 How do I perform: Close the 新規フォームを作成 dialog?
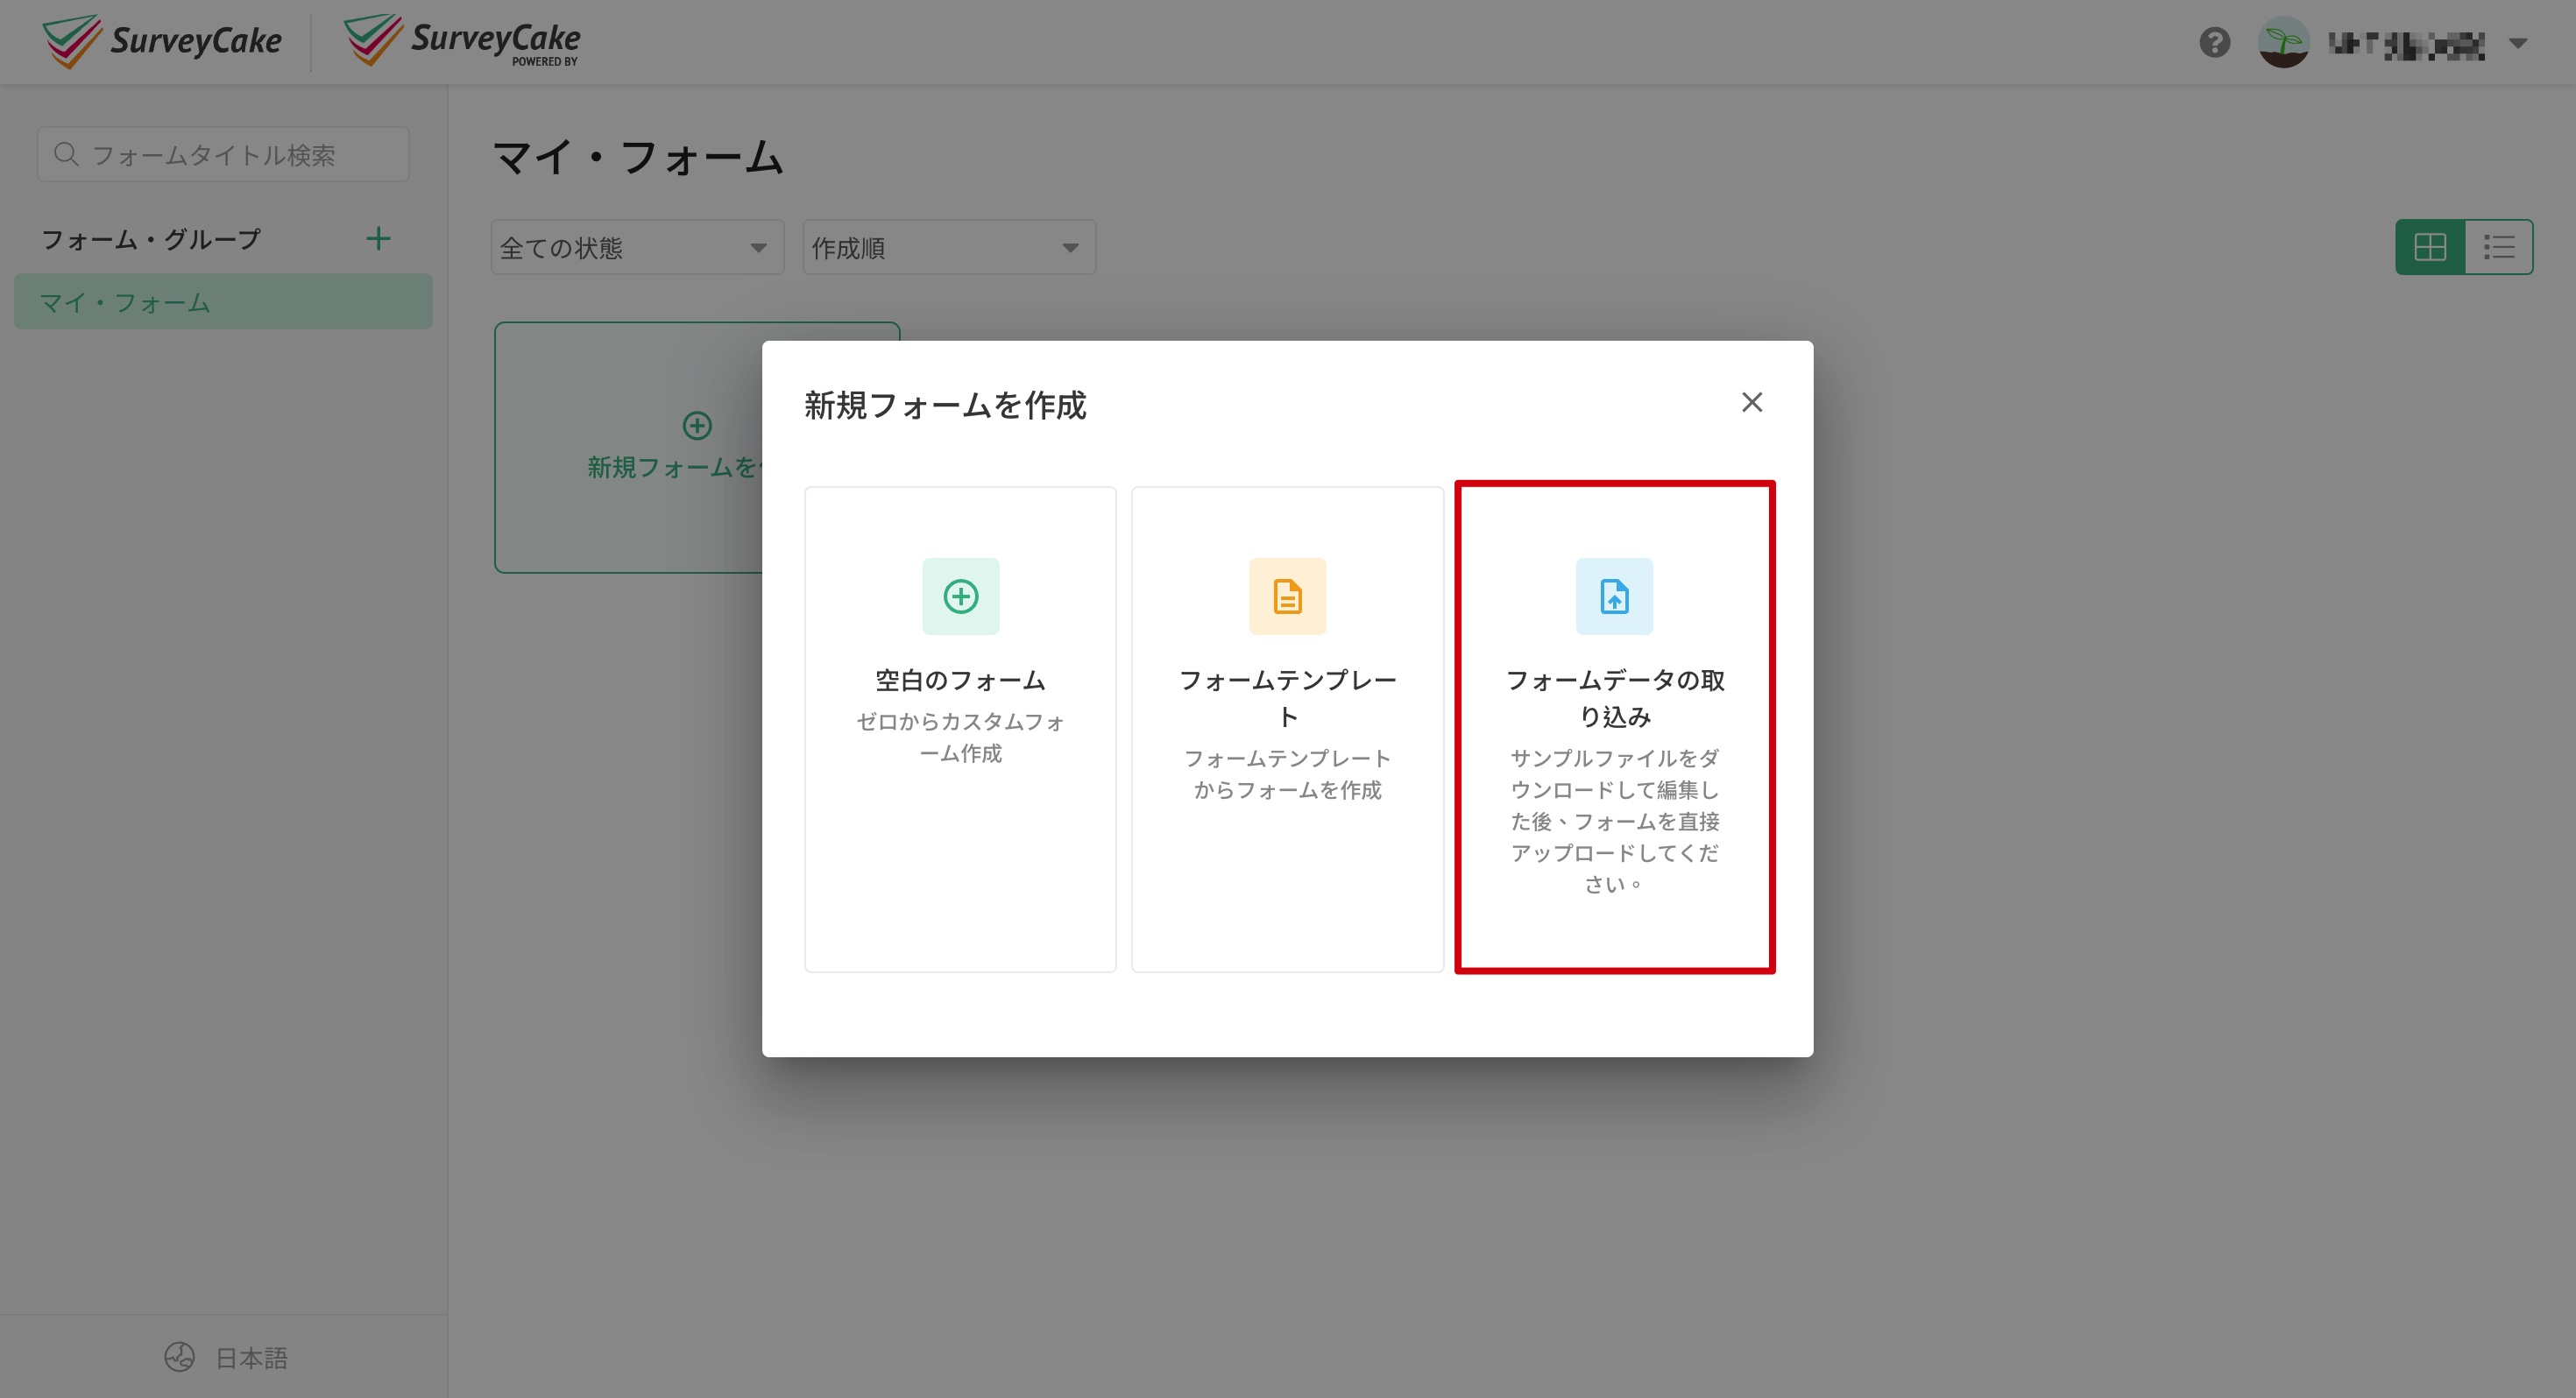pos(1751,402)
